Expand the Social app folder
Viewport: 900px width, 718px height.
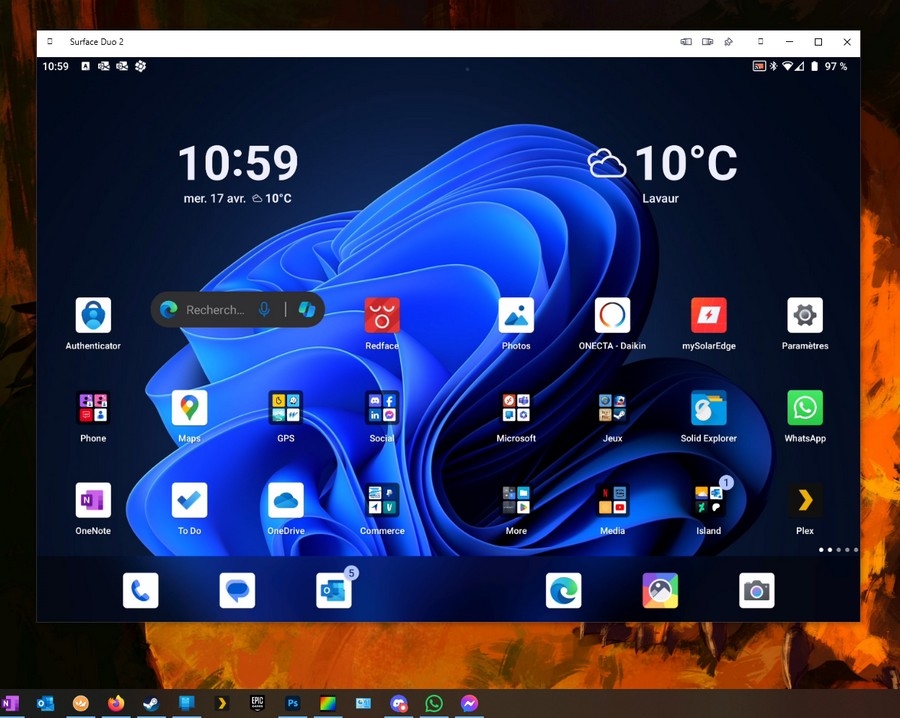click(x=382, y=408)
